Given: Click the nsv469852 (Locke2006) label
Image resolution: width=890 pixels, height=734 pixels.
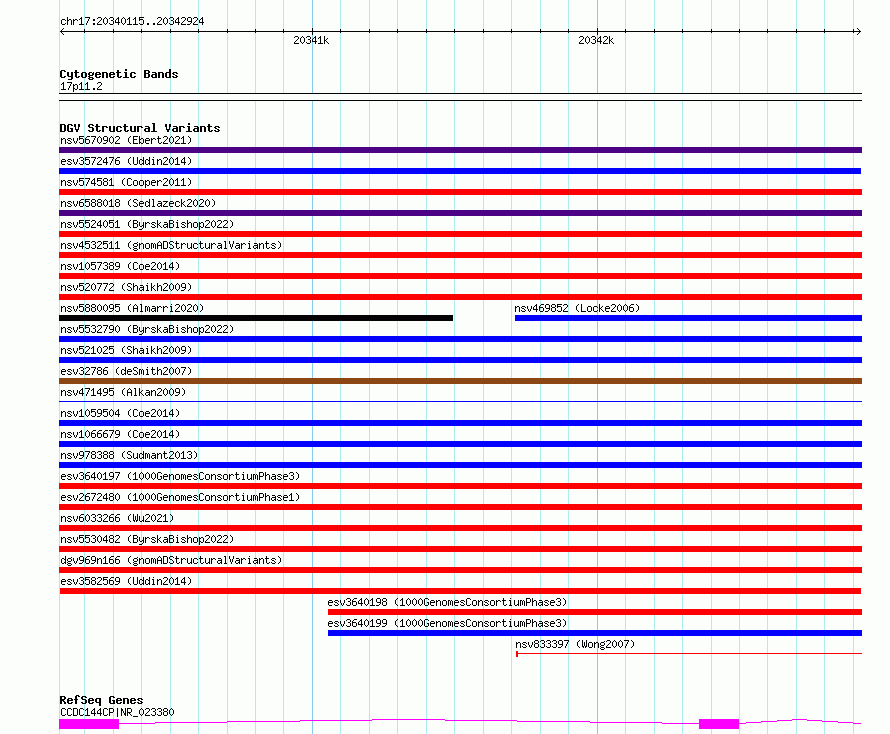Looking at the screenshot, I should point(577,308).
